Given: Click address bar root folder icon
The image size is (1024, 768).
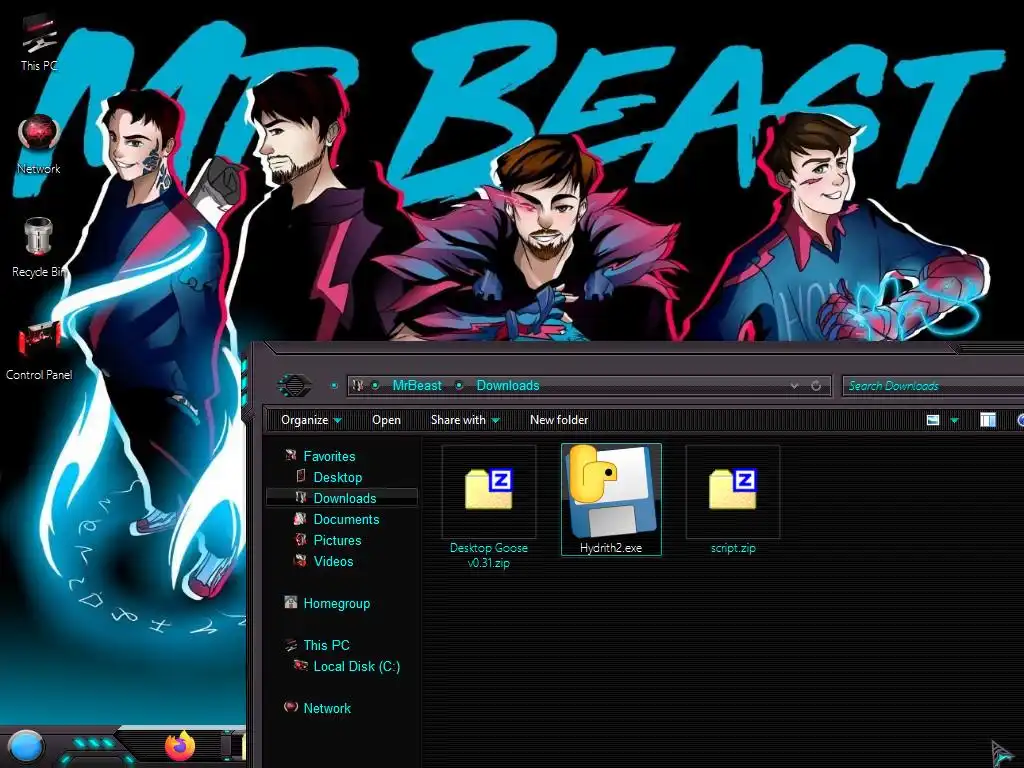Looking at the screenshot, I should pyautogui.click(x=357, y=385).
